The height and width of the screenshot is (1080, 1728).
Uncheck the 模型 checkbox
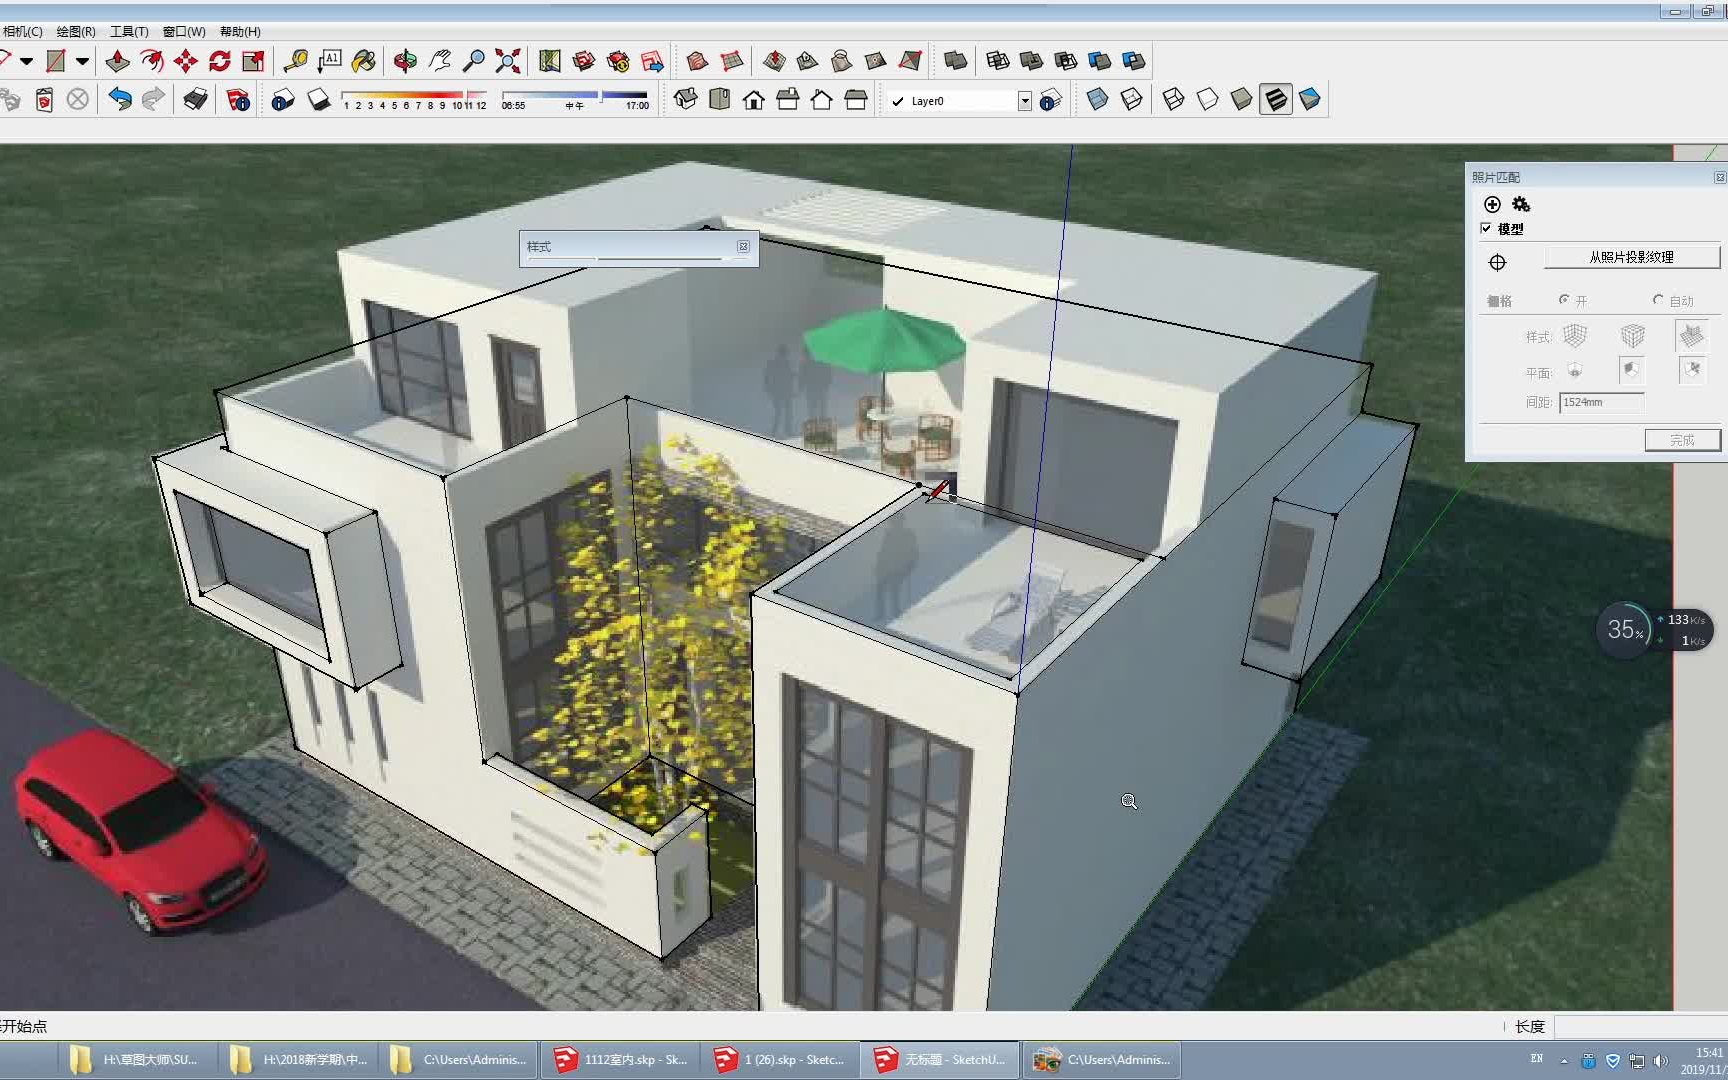[x=1486, y=228]
